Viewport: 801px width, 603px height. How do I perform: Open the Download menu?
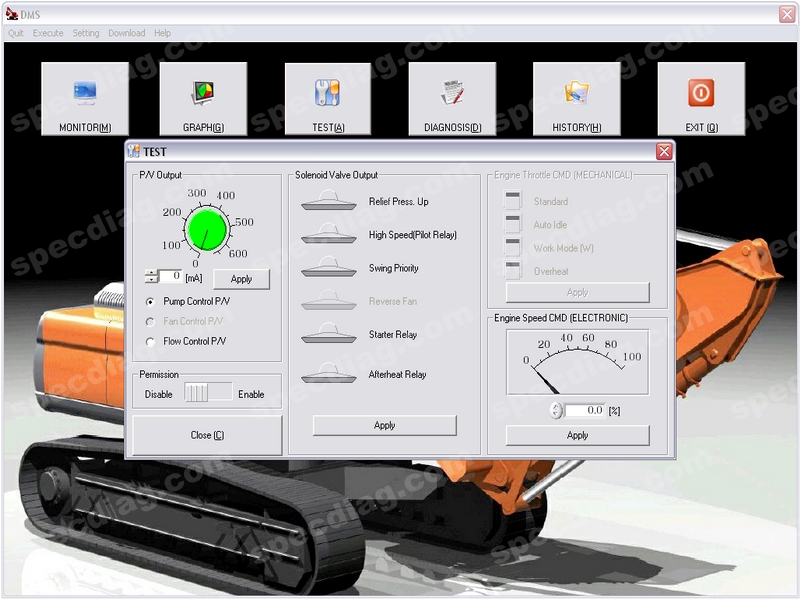click(126, 32)
